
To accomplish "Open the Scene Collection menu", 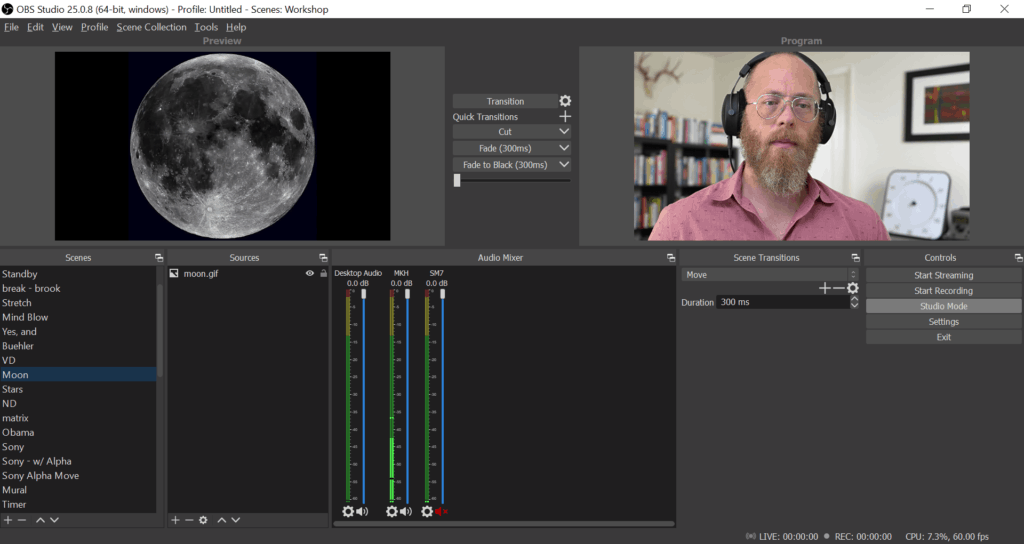I will pos(151,27).
